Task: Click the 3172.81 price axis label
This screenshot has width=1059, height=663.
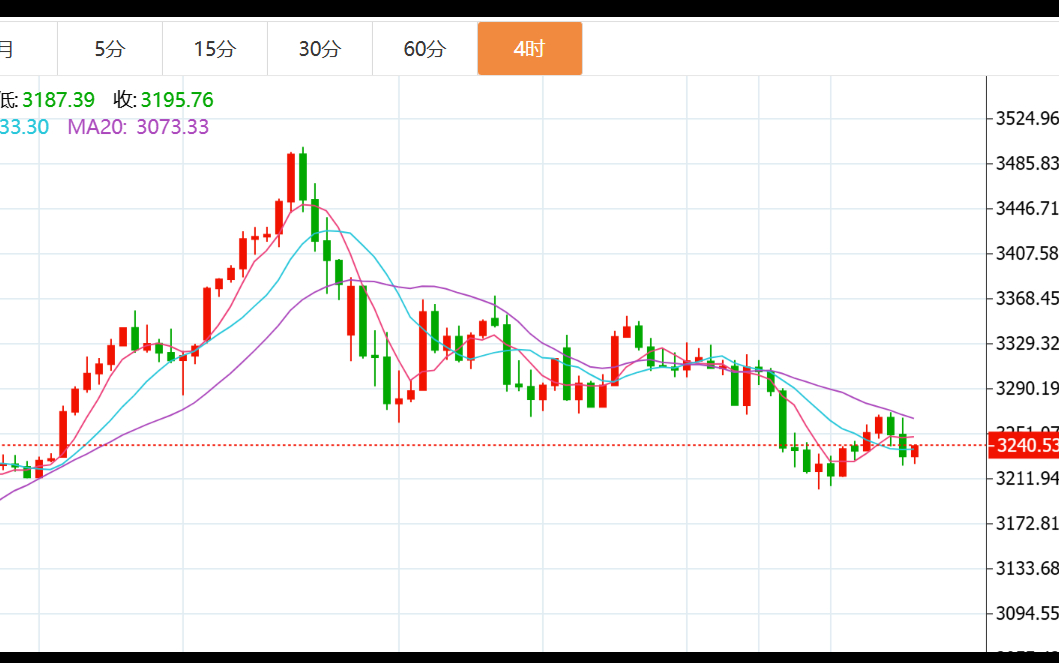Action: pos(1027,523)
